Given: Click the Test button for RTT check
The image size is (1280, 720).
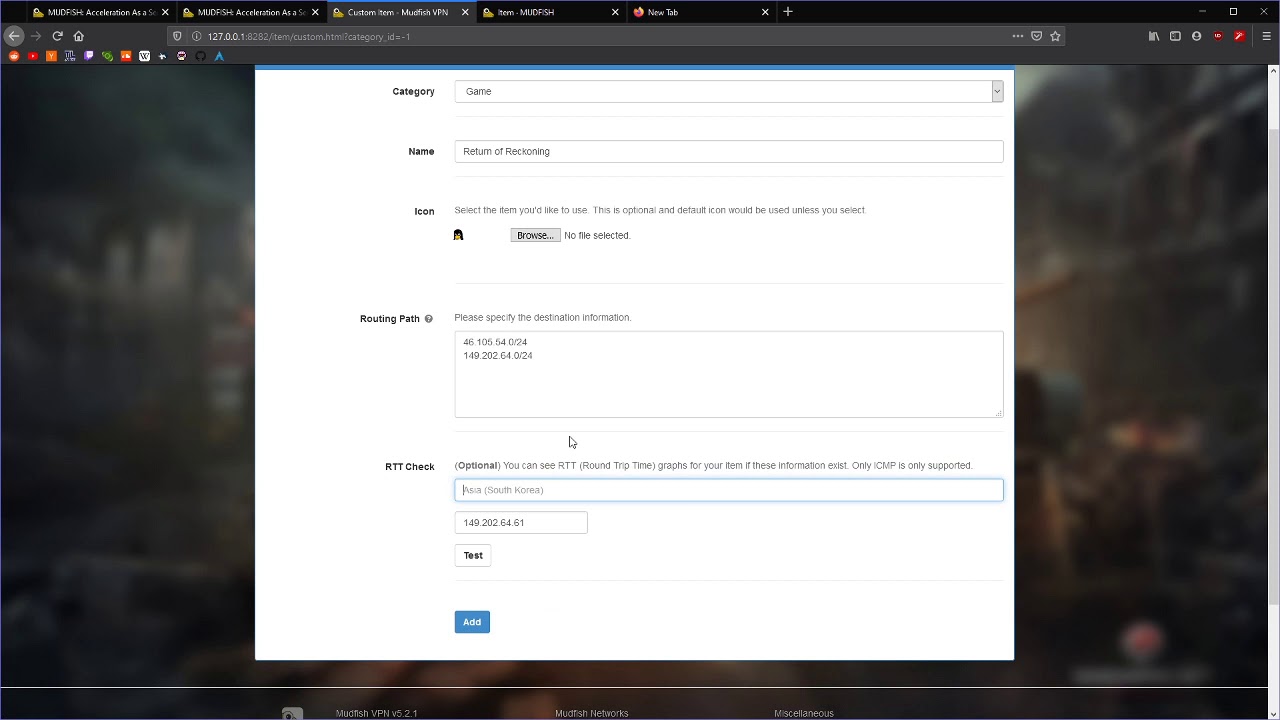Looking at the screenshot, I should pos(473,555).
